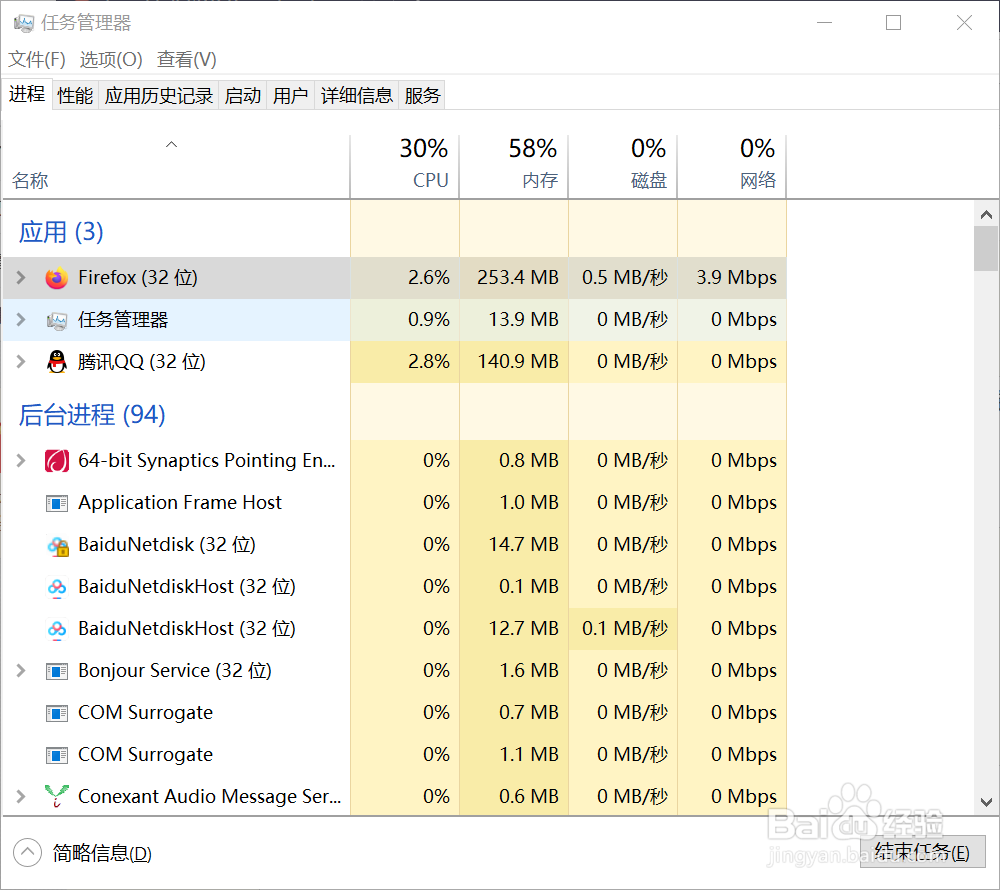Click the 1.1 MB COM Surrogate icon

(x=57, y=755)
